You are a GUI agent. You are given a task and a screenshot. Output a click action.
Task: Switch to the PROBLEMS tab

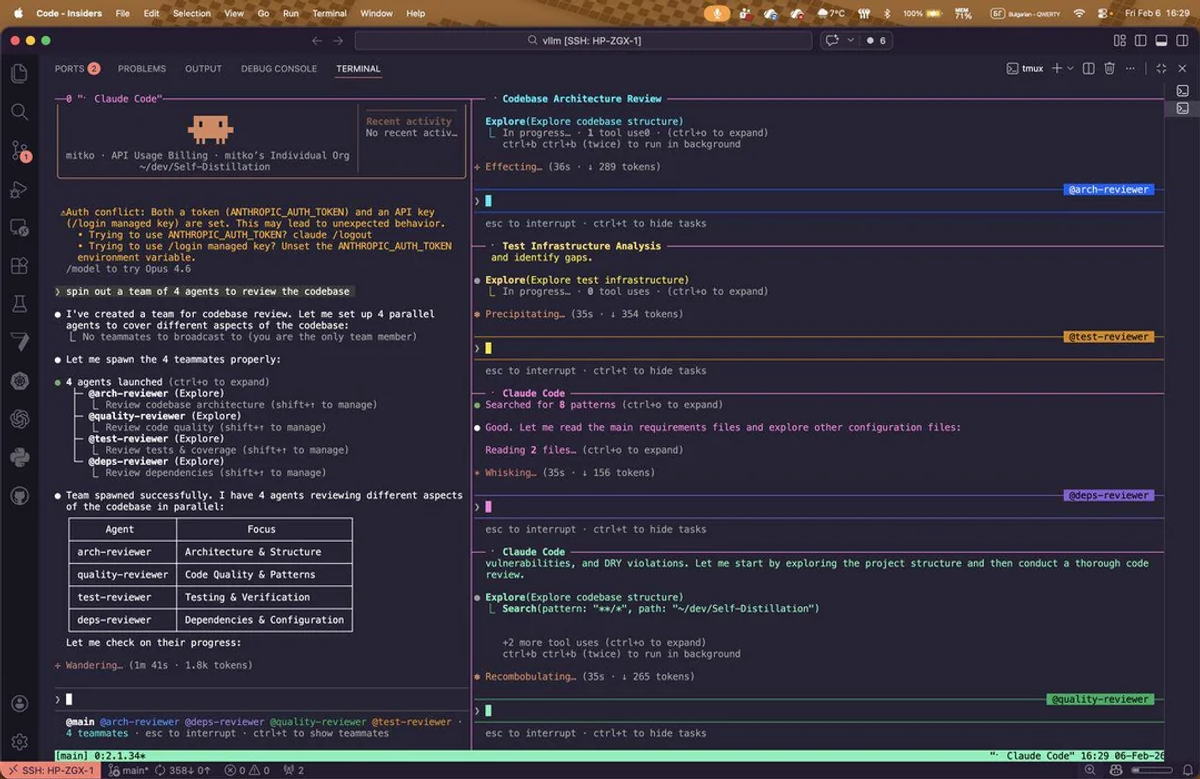click(142, 69)
